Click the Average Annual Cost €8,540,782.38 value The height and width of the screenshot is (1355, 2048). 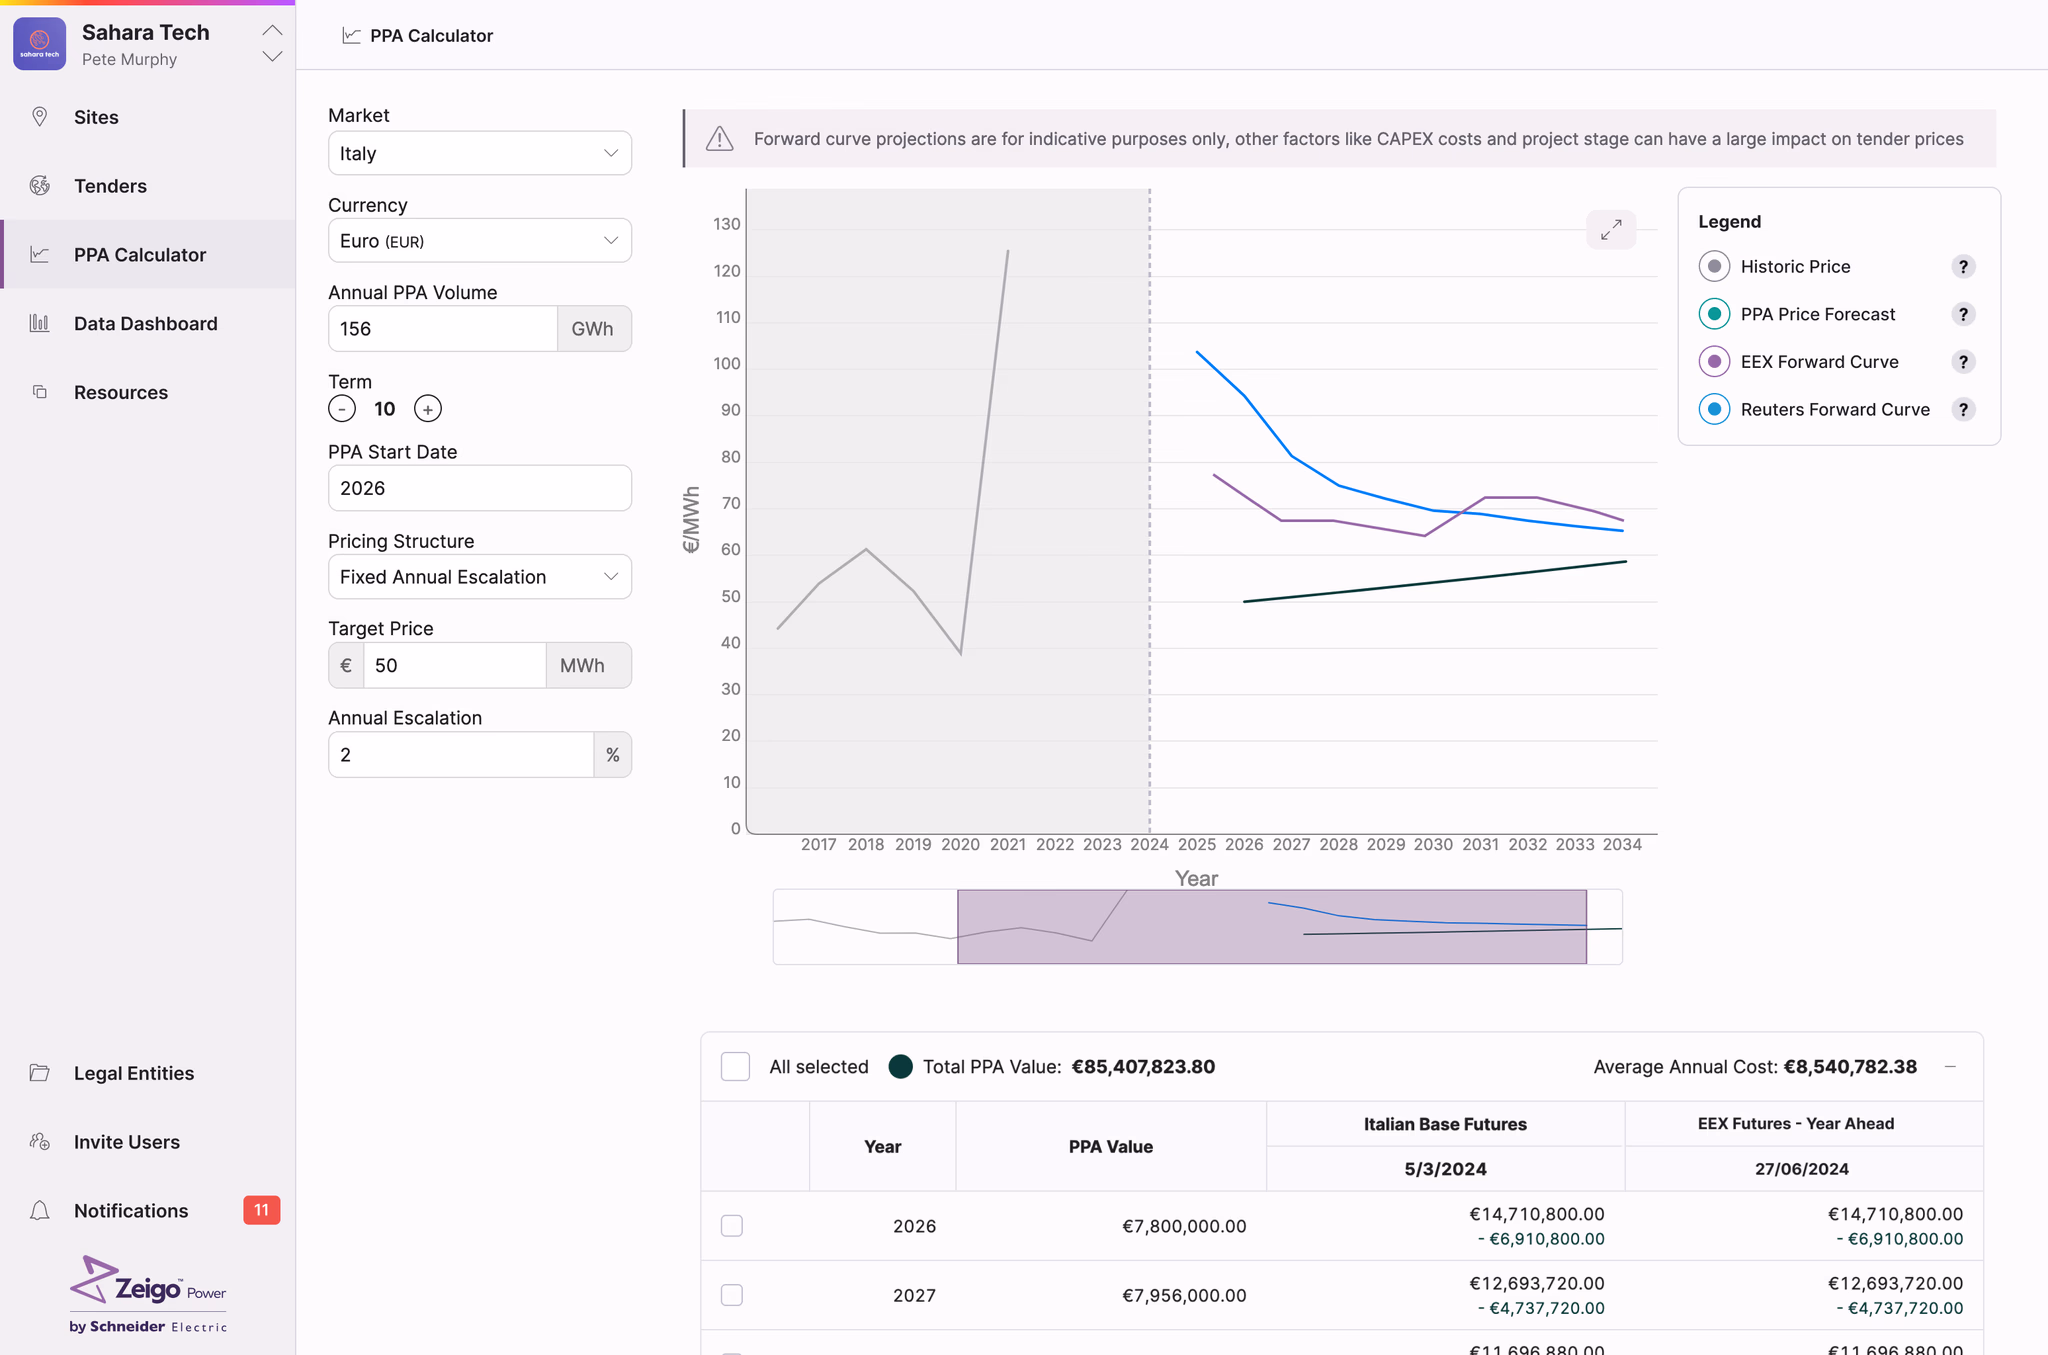pos(1850,1067)
